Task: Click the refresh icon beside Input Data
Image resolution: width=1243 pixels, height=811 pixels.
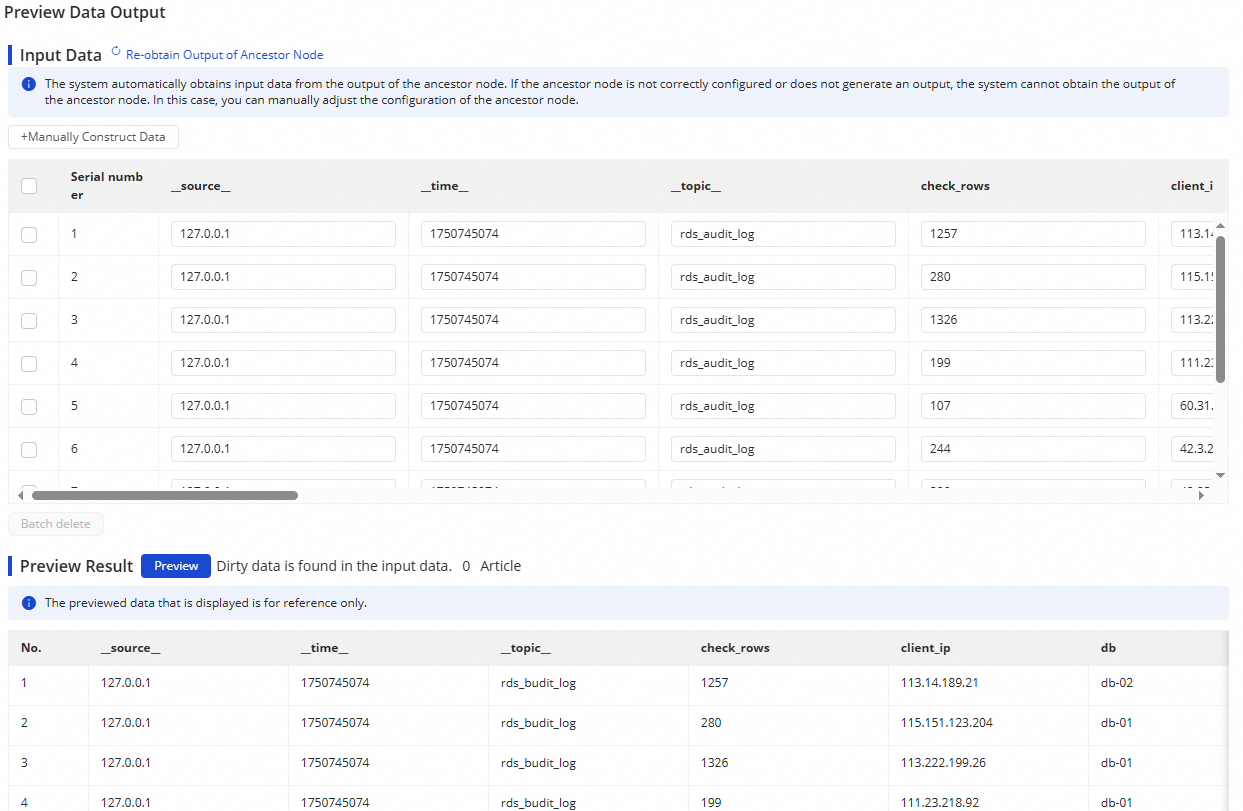Action: [116, 51]
